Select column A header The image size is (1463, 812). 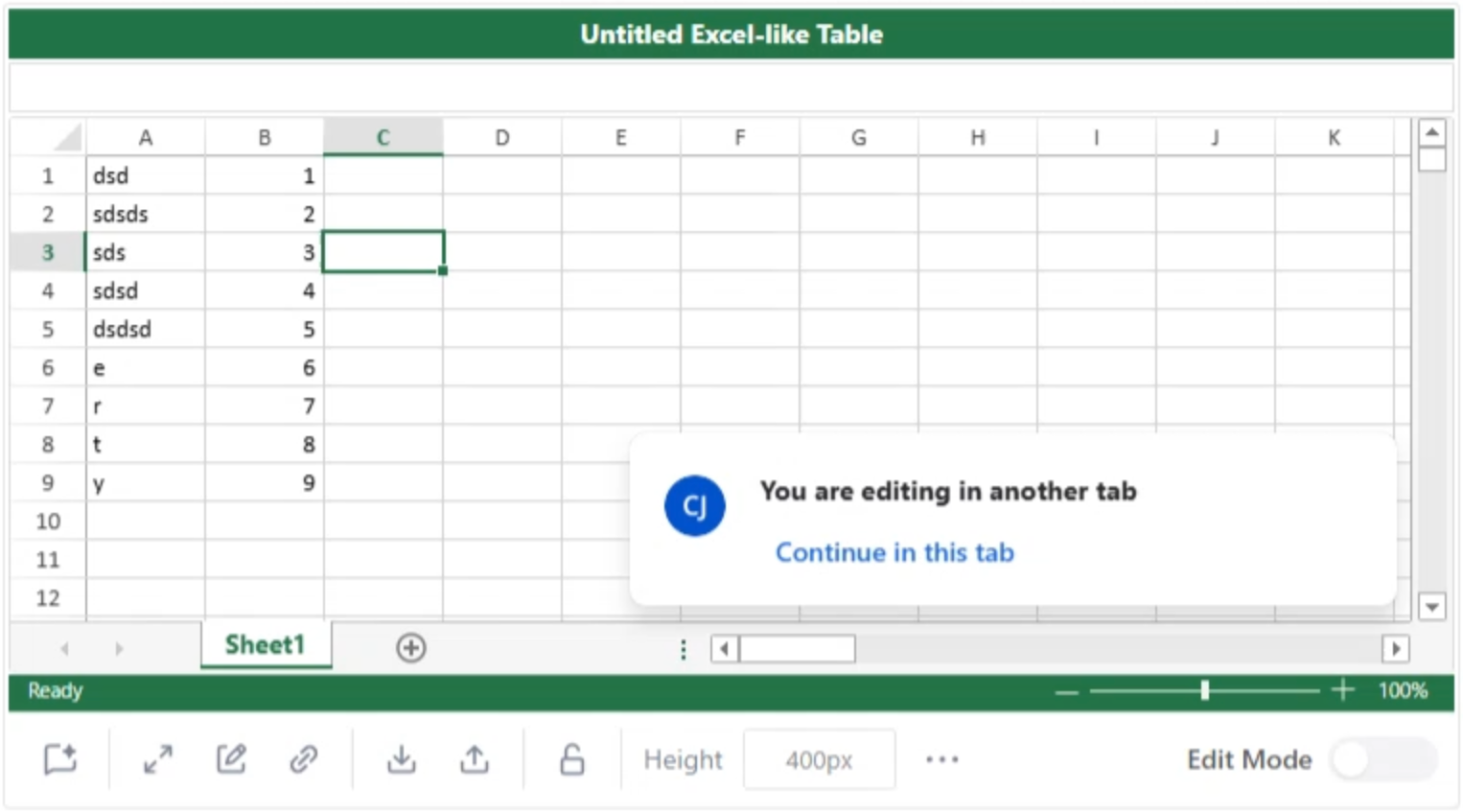146,138
